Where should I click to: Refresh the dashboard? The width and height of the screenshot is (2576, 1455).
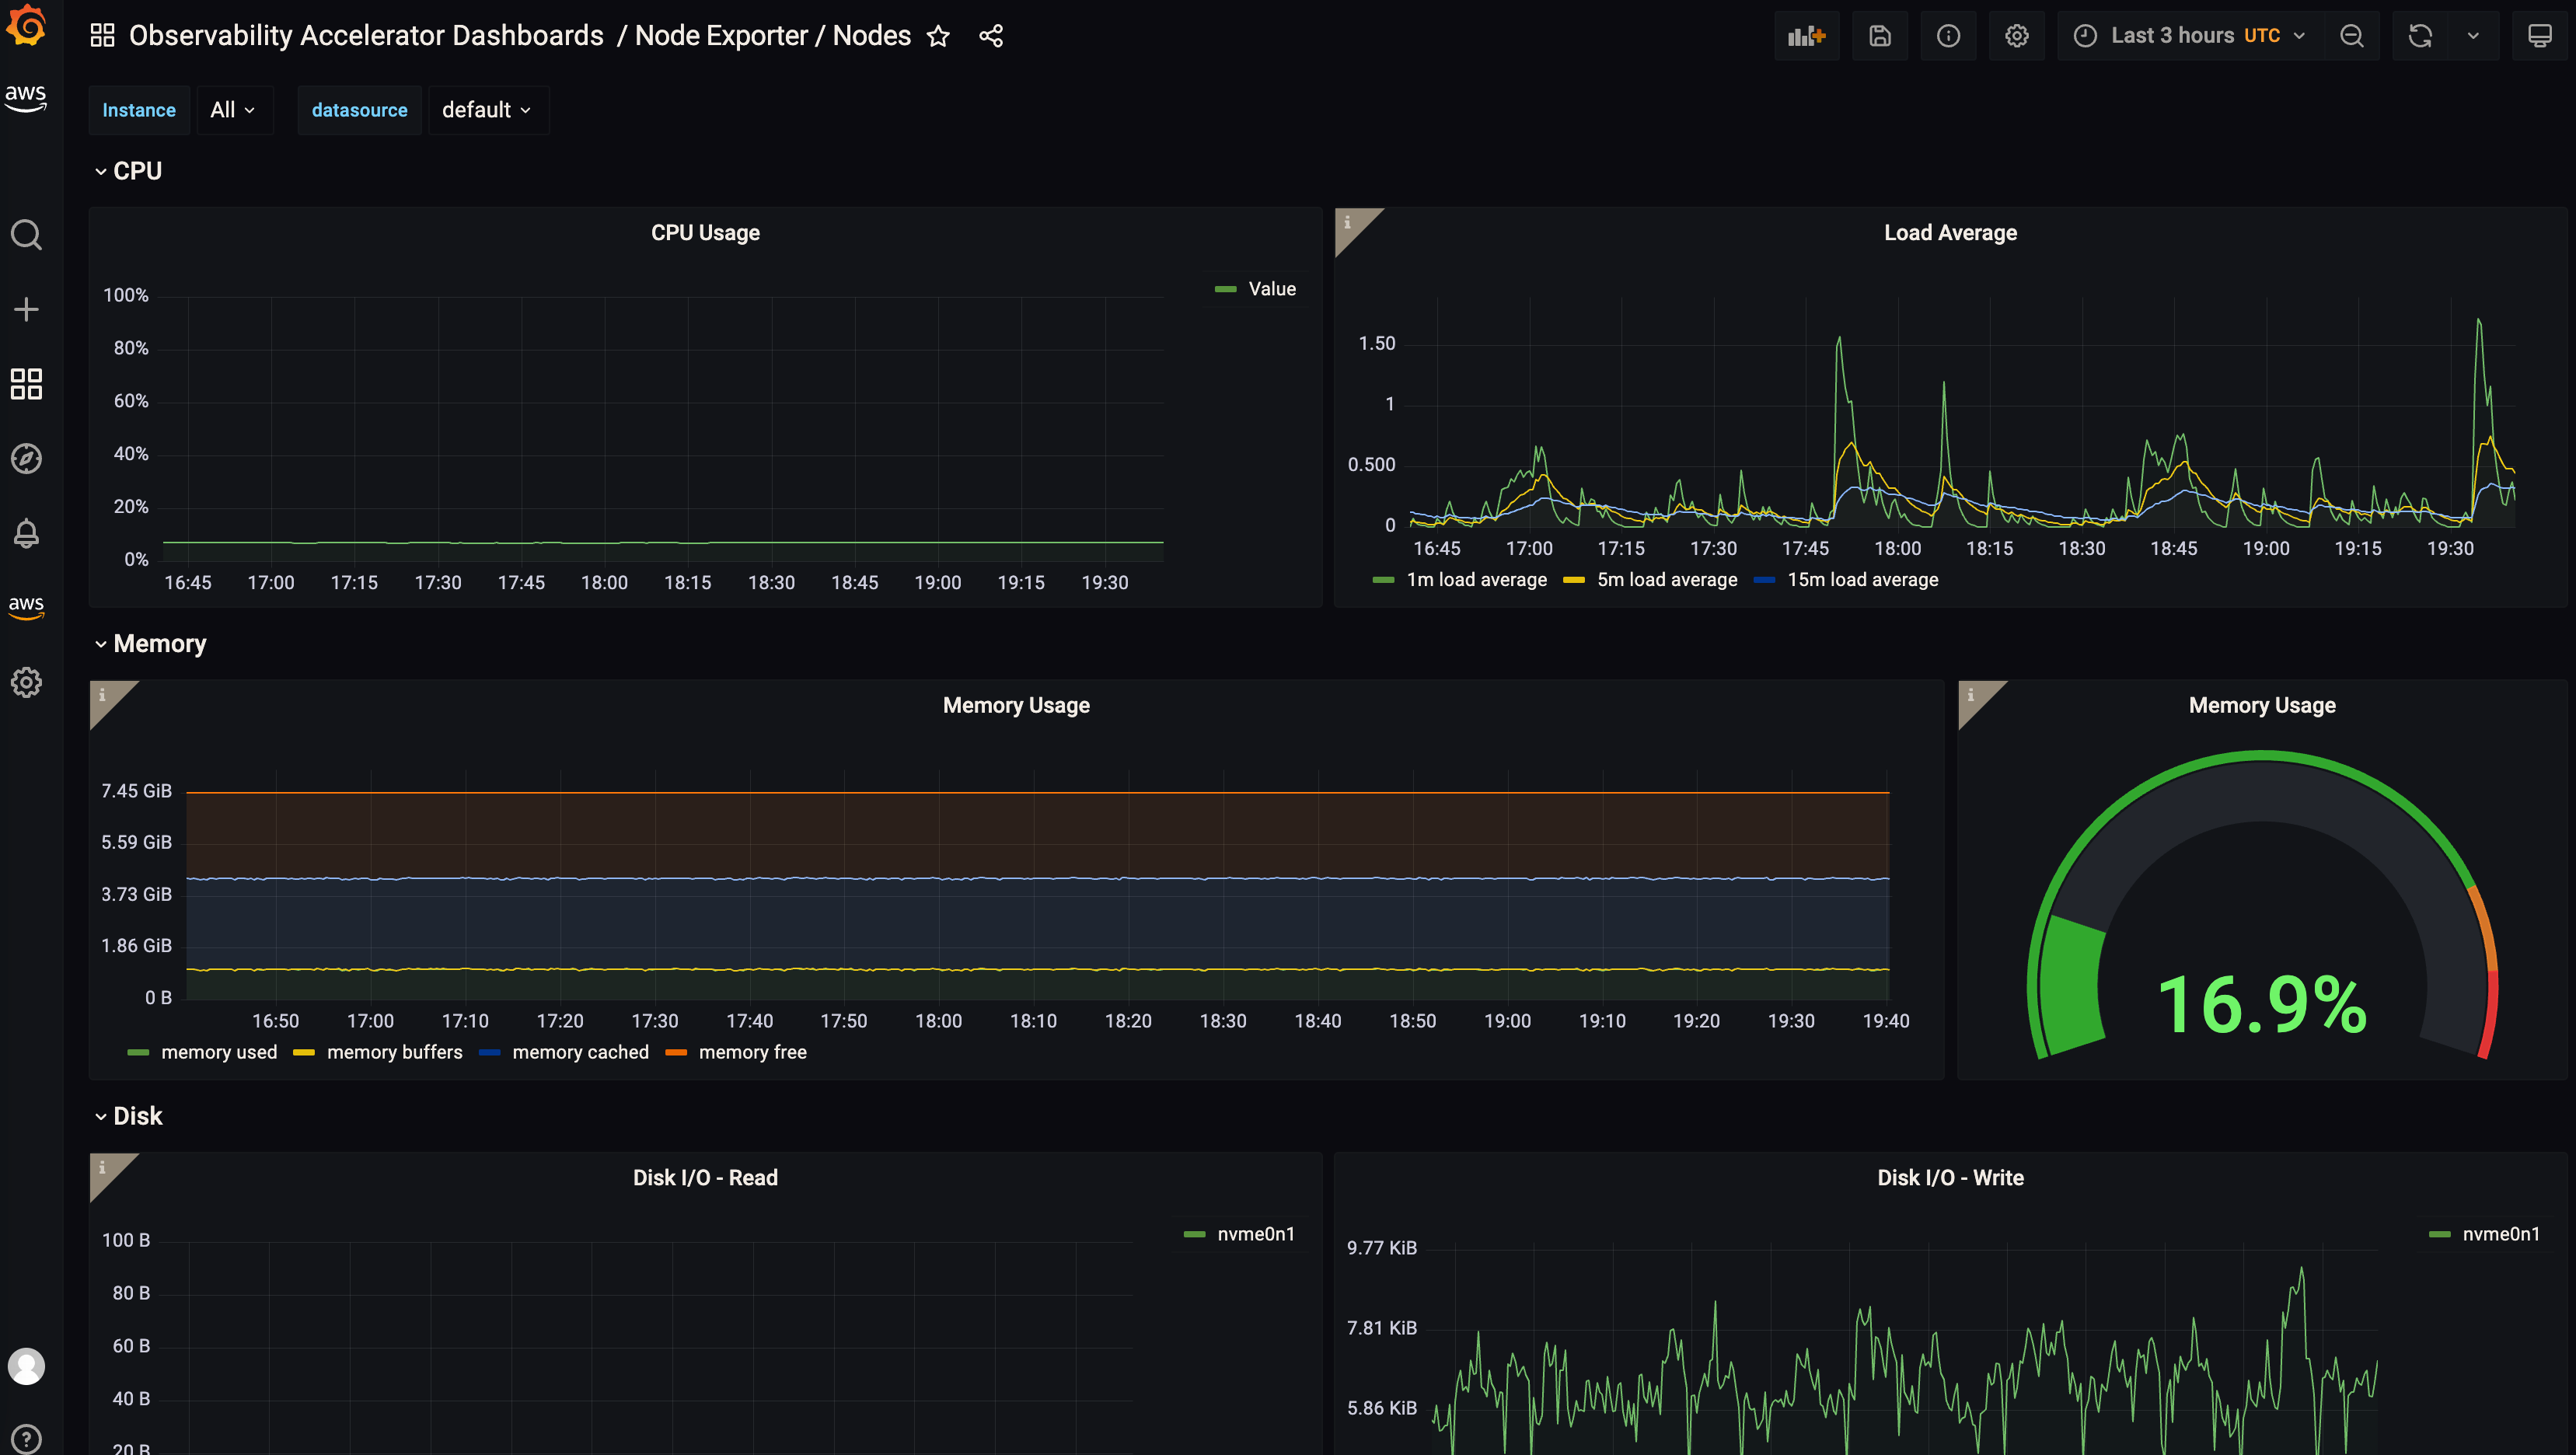[2419, 36]
